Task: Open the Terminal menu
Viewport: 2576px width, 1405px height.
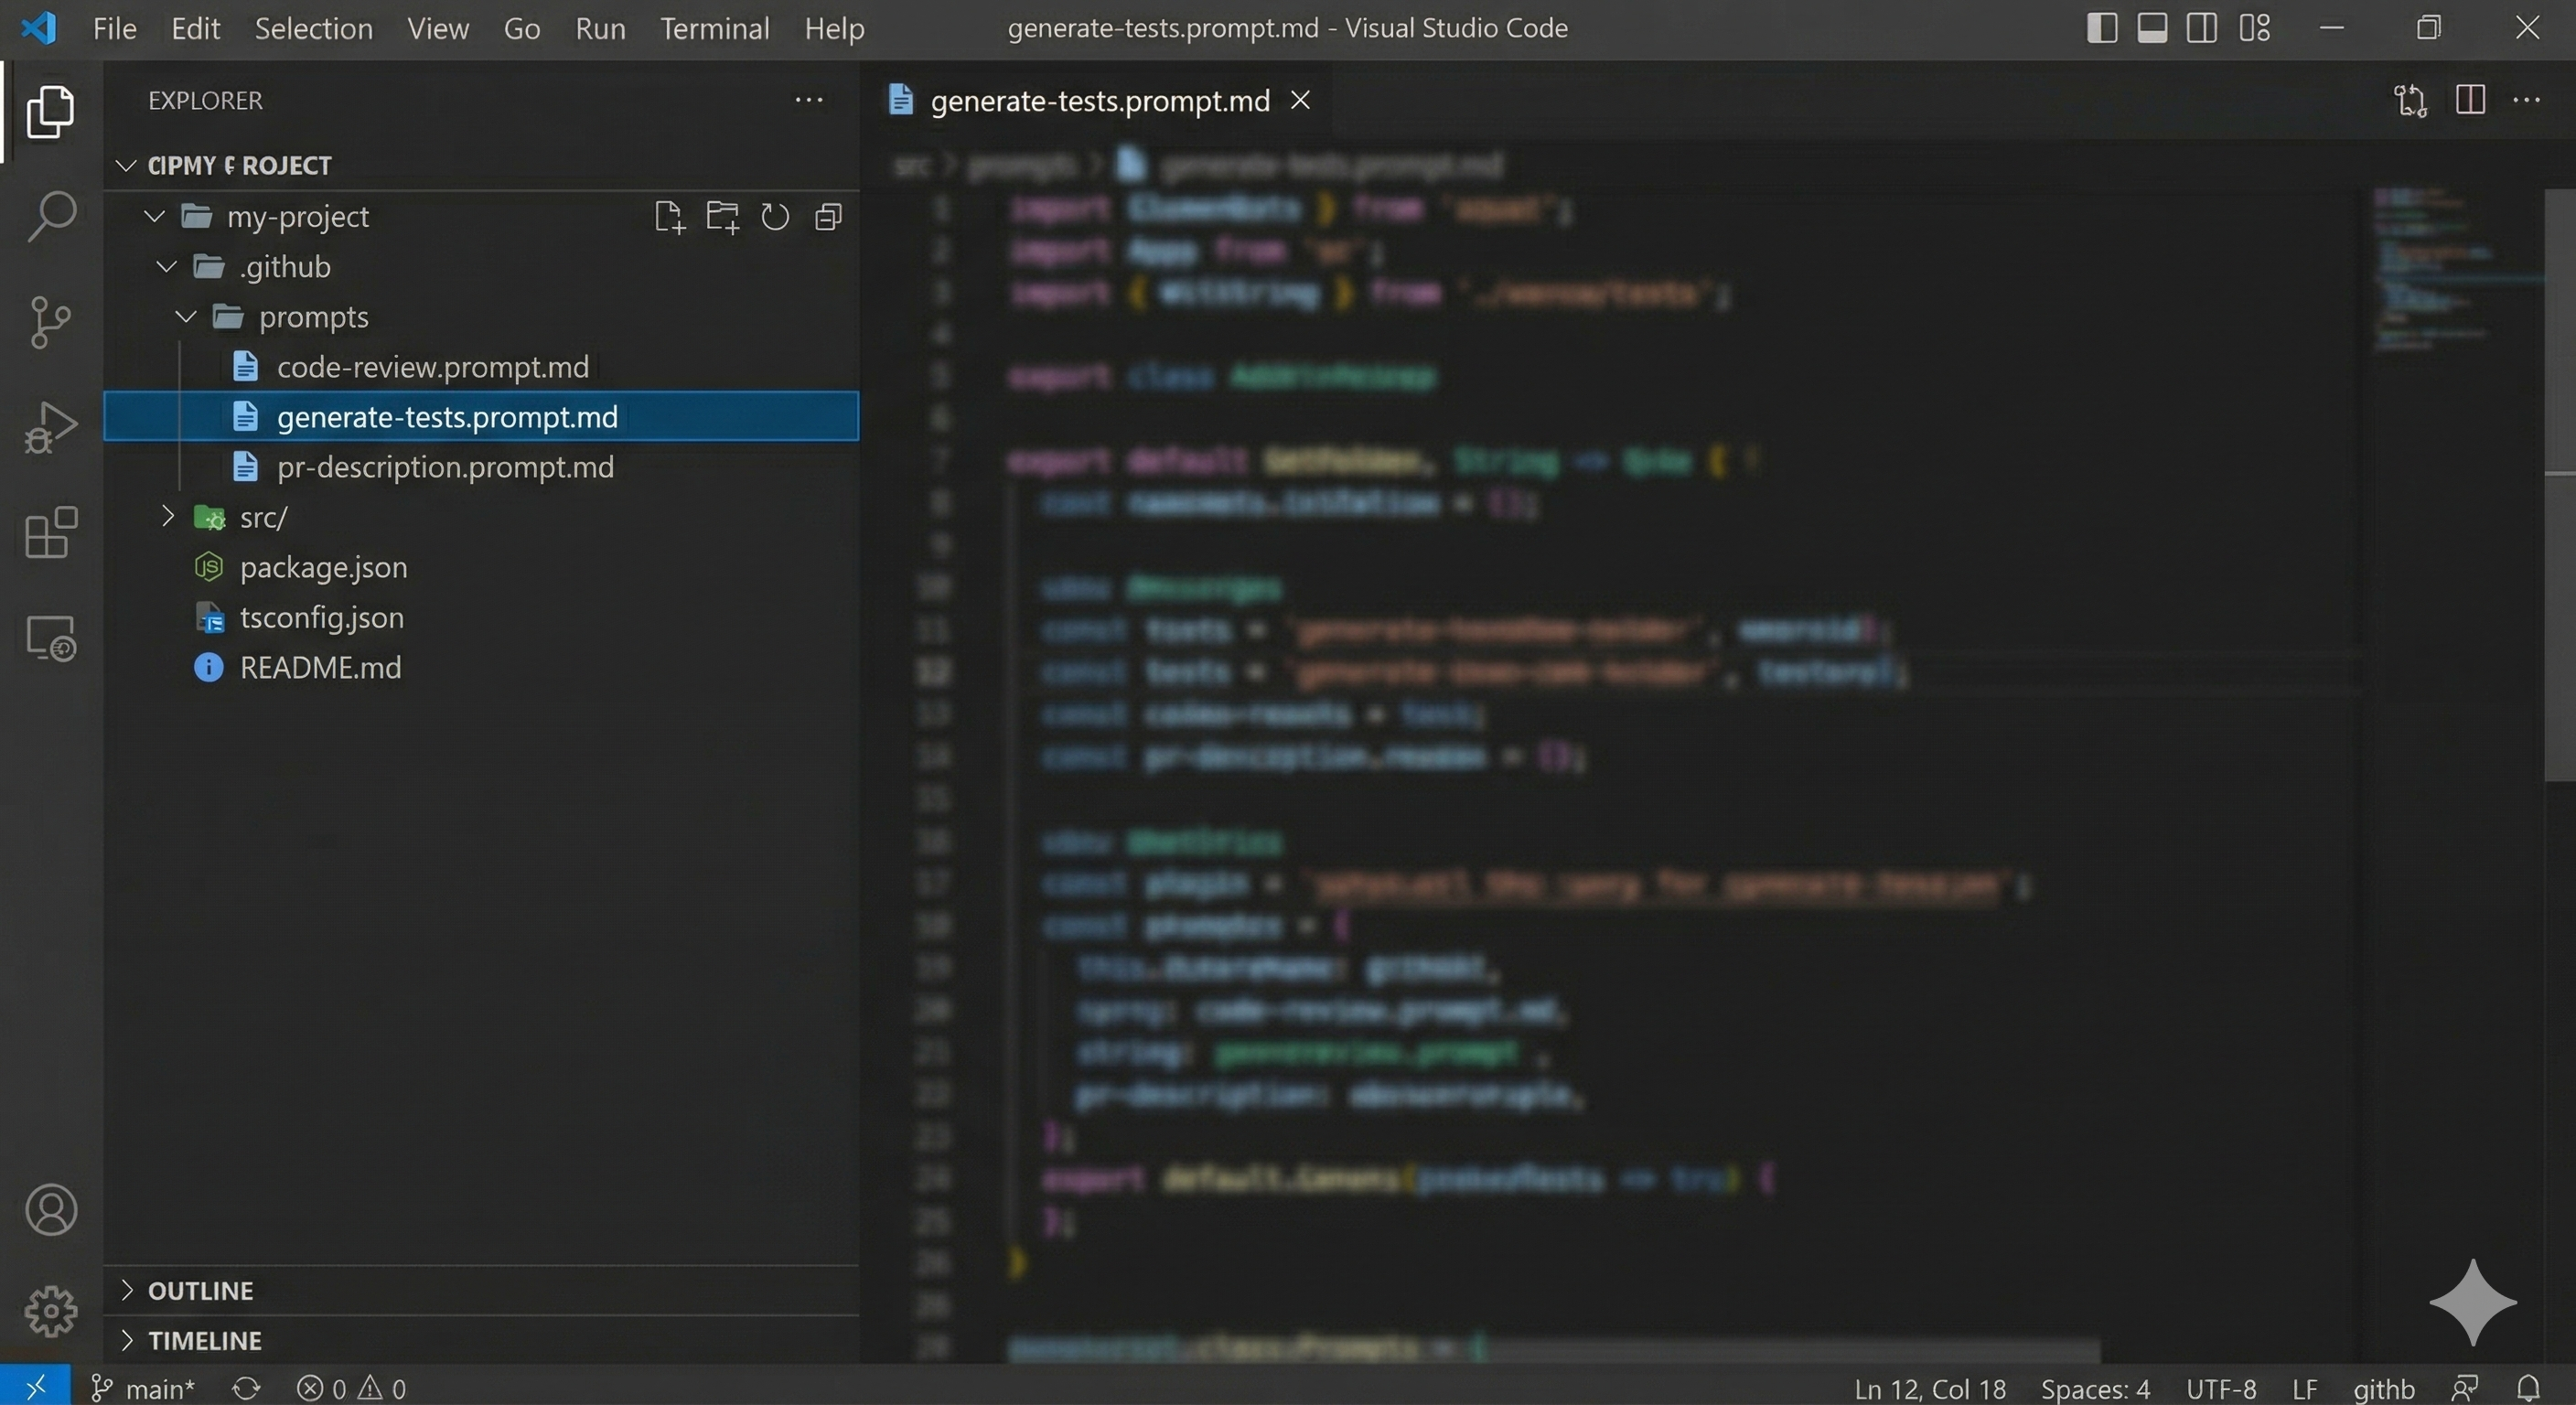Action: [714, 28]
